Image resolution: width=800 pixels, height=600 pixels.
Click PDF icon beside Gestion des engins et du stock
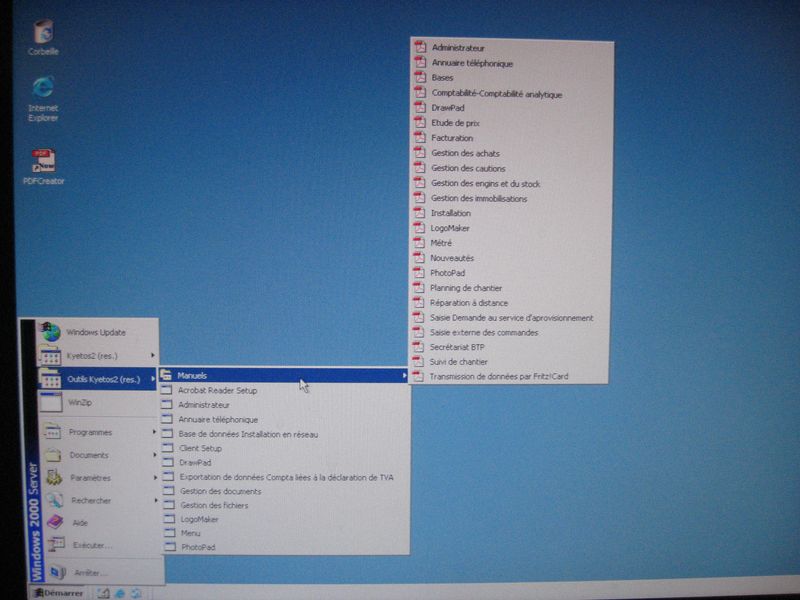[x=419, y=183]
